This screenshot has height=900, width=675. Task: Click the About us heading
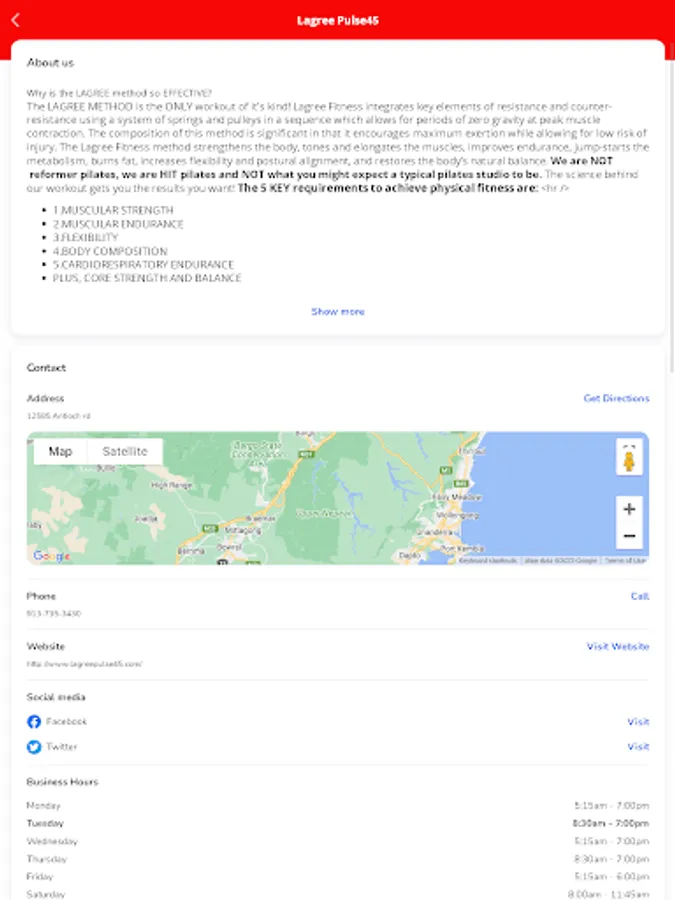(x=51, y=63)
